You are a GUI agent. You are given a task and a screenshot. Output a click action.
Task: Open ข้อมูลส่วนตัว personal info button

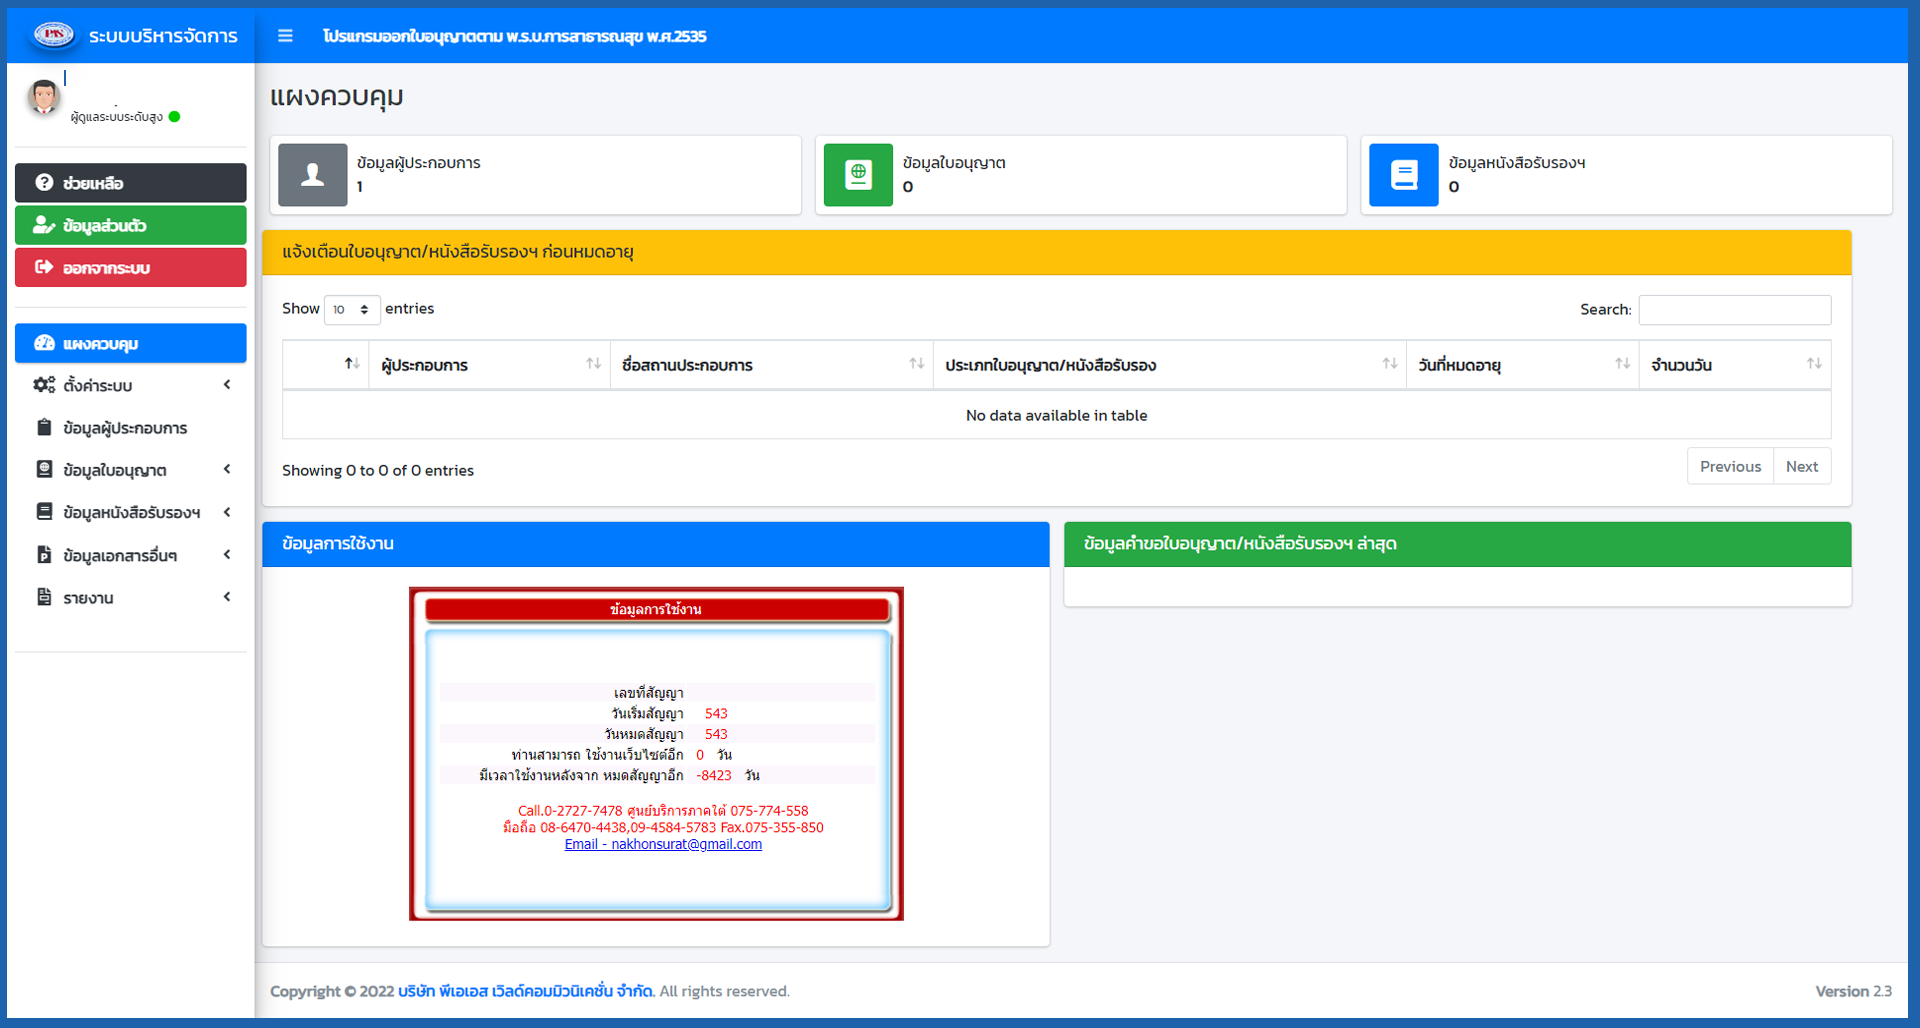pyautogui.click(x=131, y=225)
